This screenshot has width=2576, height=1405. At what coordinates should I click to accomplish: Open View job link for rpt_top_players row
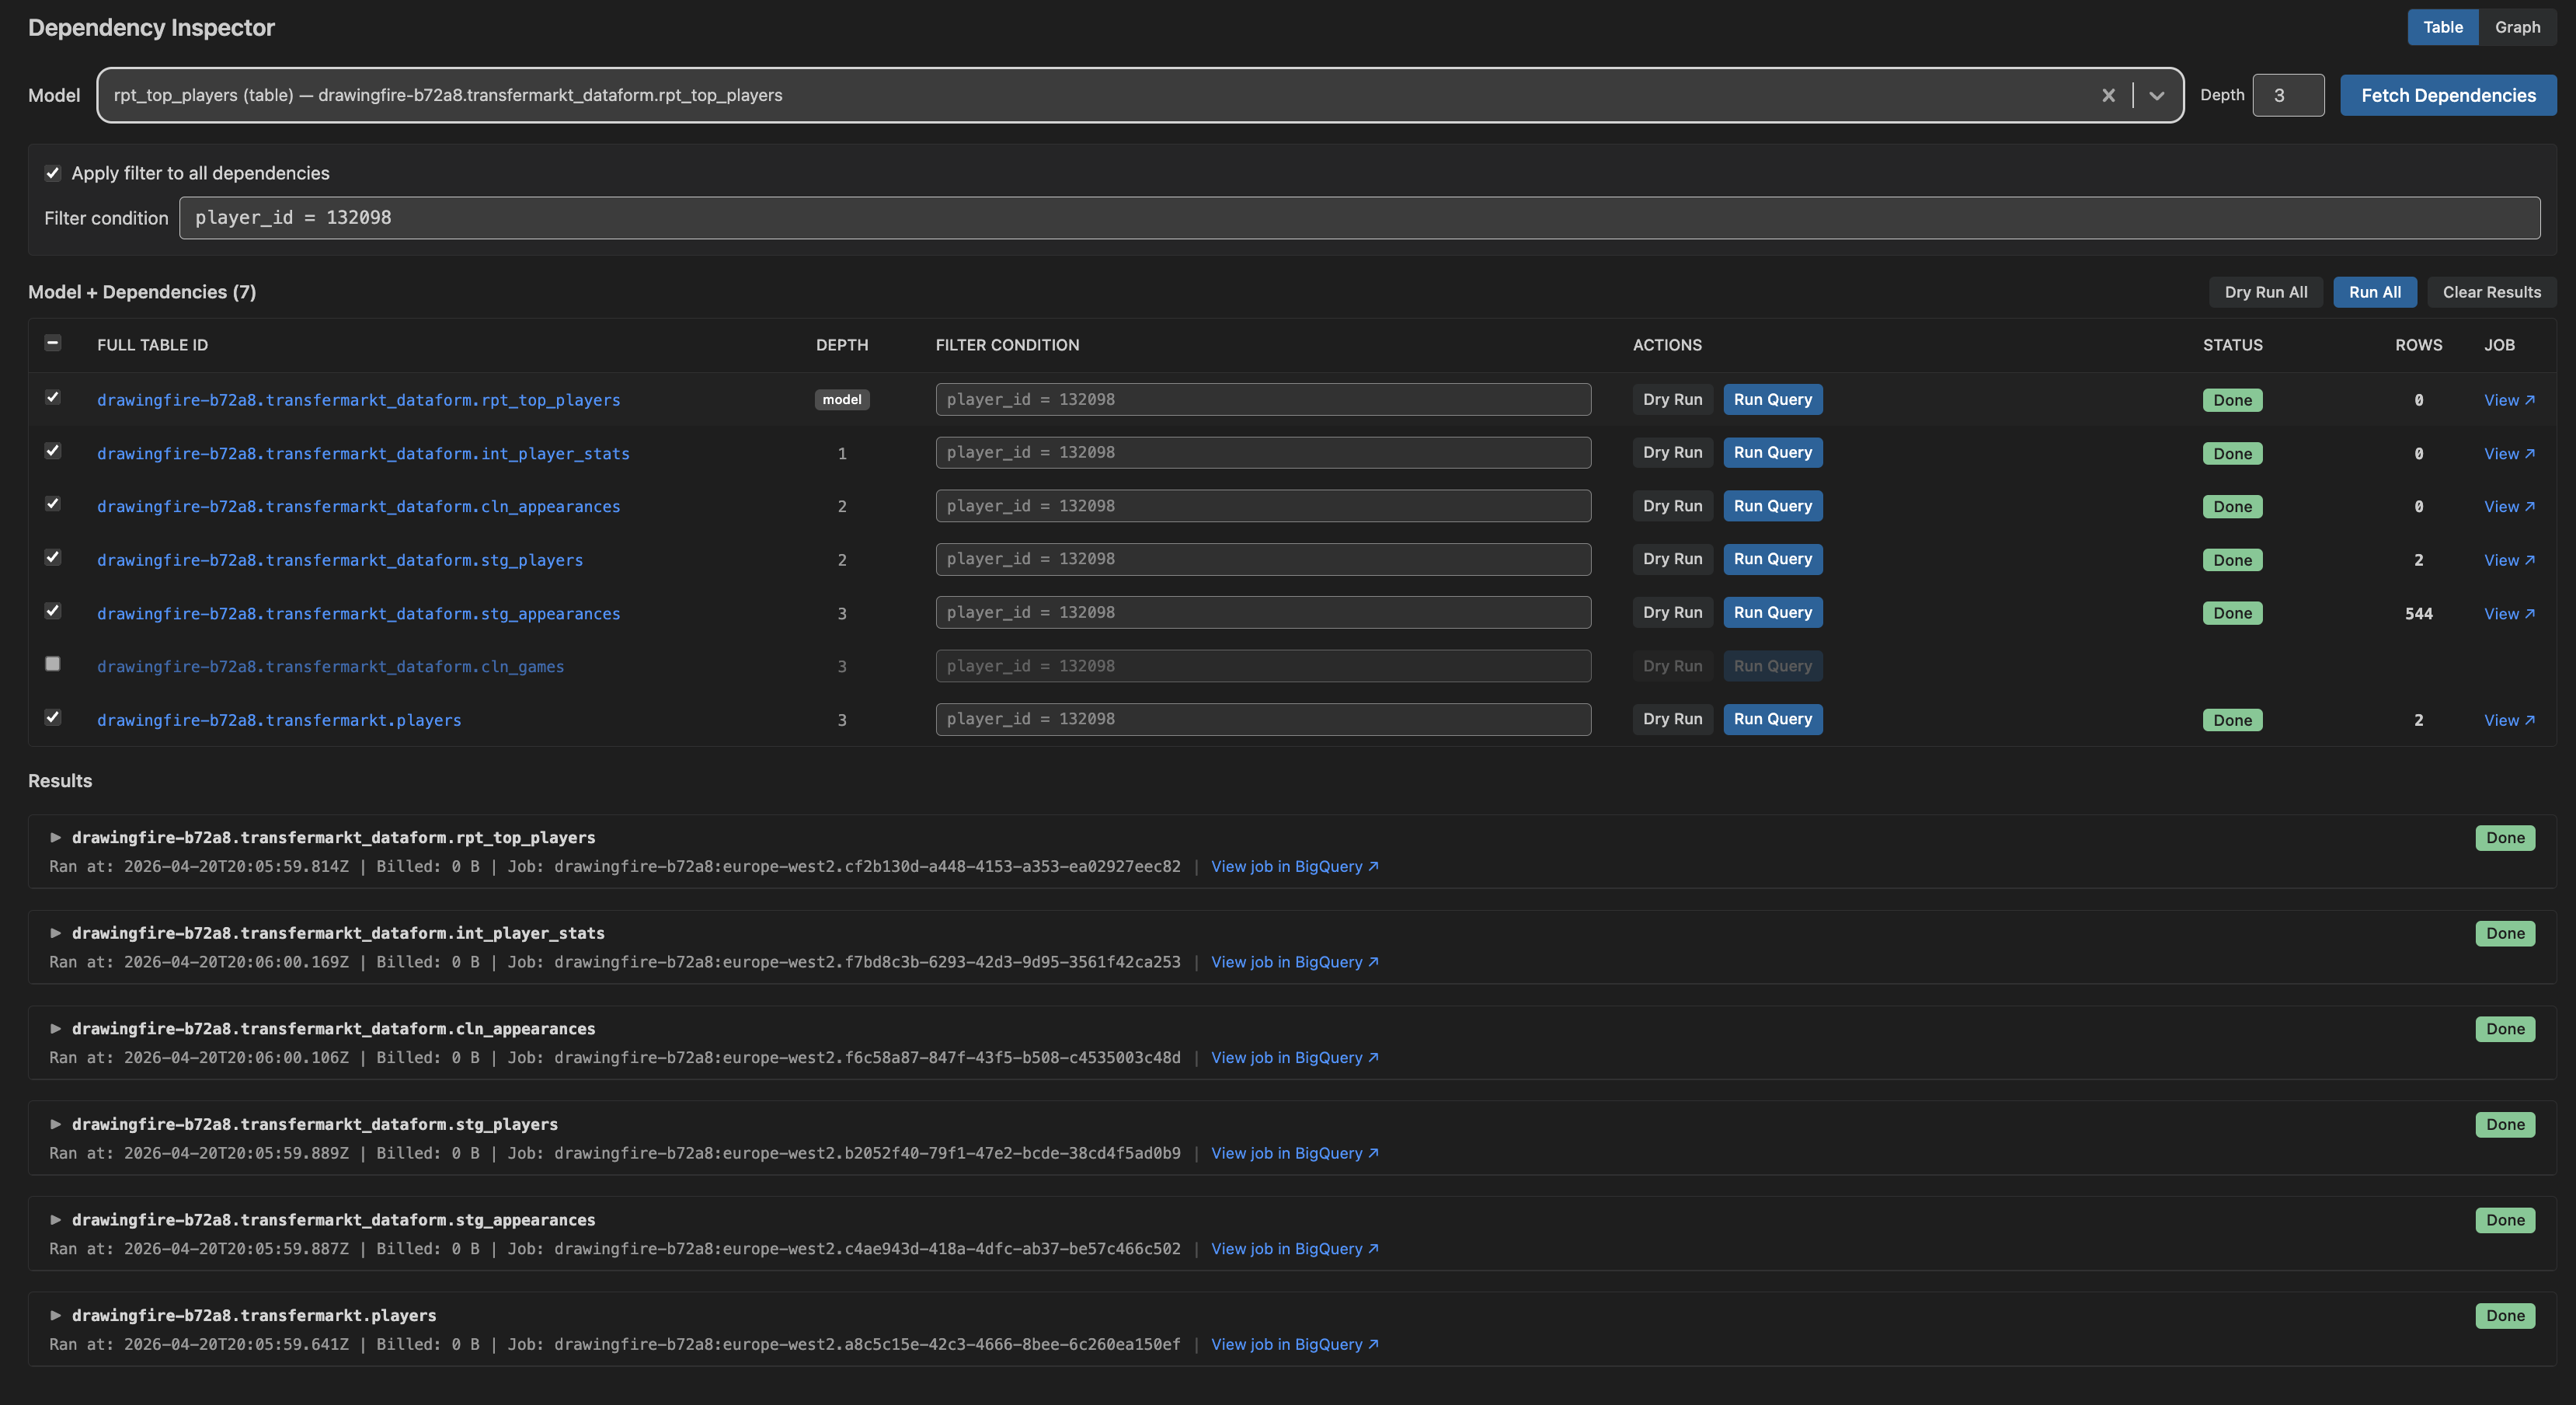pos(2509,400)
